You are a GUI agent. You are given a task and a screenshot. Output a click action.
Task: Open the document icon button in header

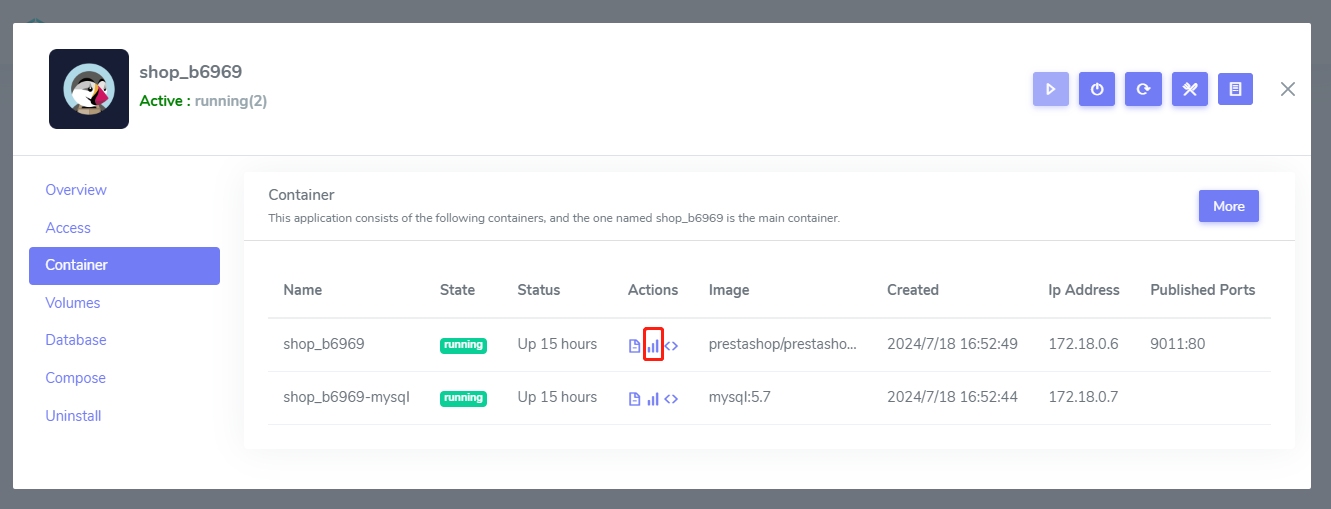point(1235,89)
